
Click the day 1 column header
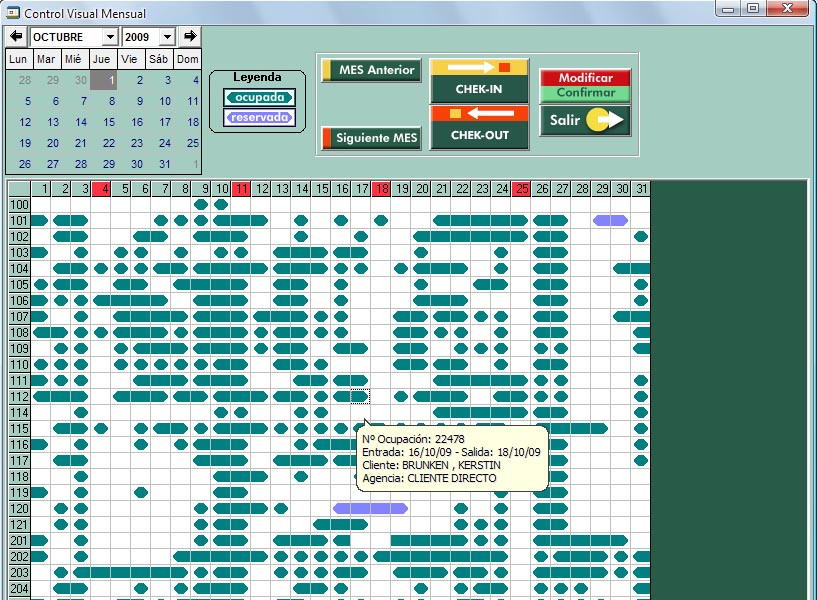click(x=41, y=189)
